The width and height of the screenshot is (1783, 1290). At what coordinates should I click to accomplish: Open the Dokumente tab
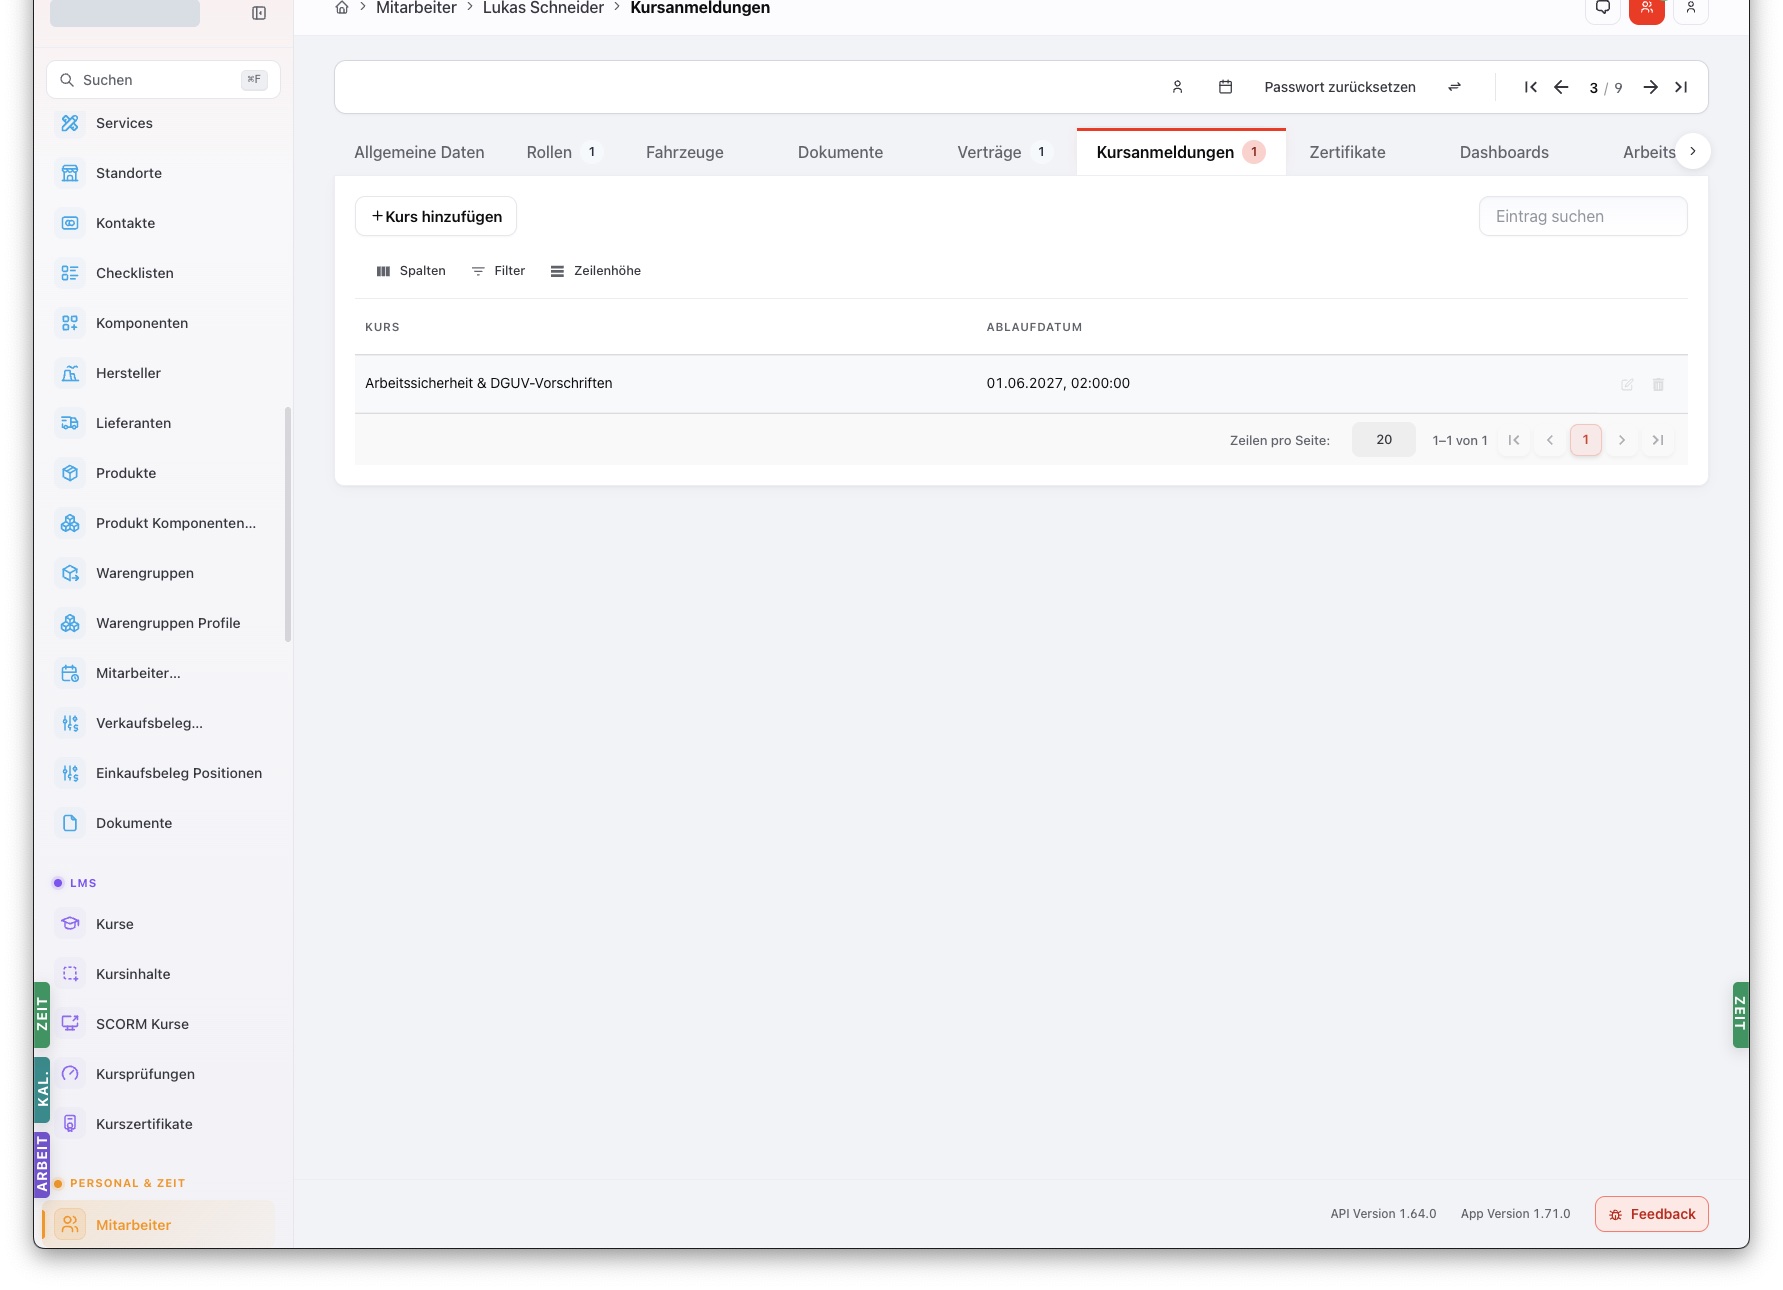(840, 152)
